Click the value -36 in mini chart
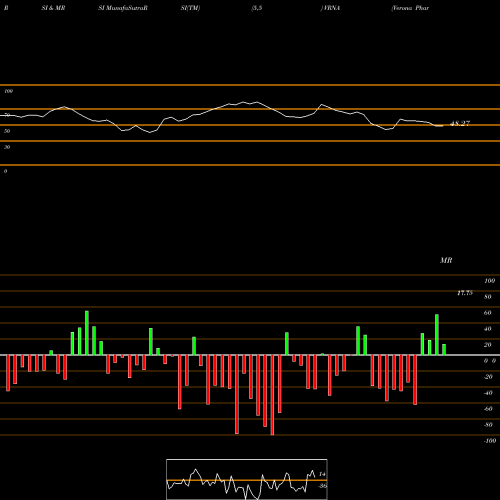The height and width of the screenshot is (500, 500). (x=322, y=486)
